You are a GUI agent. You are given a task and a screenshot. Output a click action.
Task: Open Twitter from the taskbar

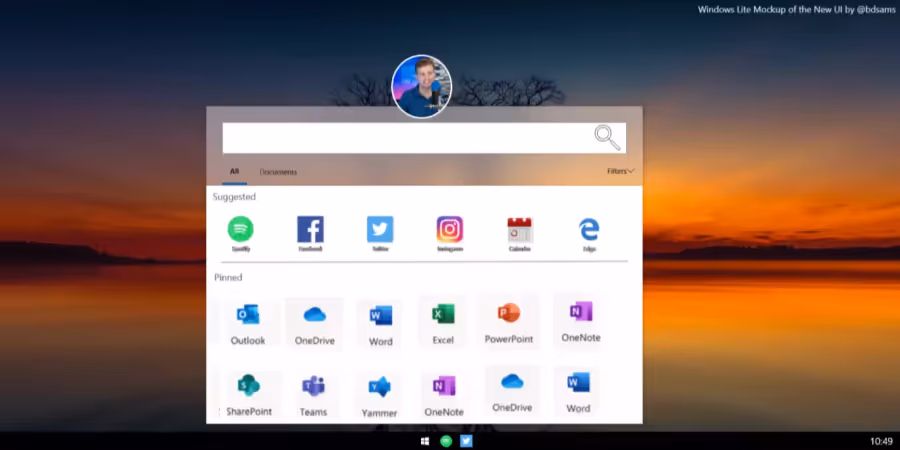tap(466, 441)
